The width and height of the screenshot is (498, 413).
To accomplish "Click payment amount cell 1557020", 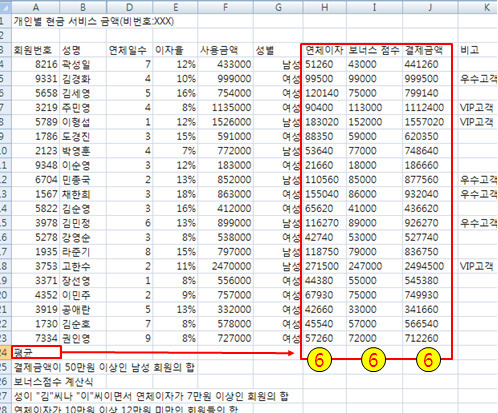I will [430, 122].
